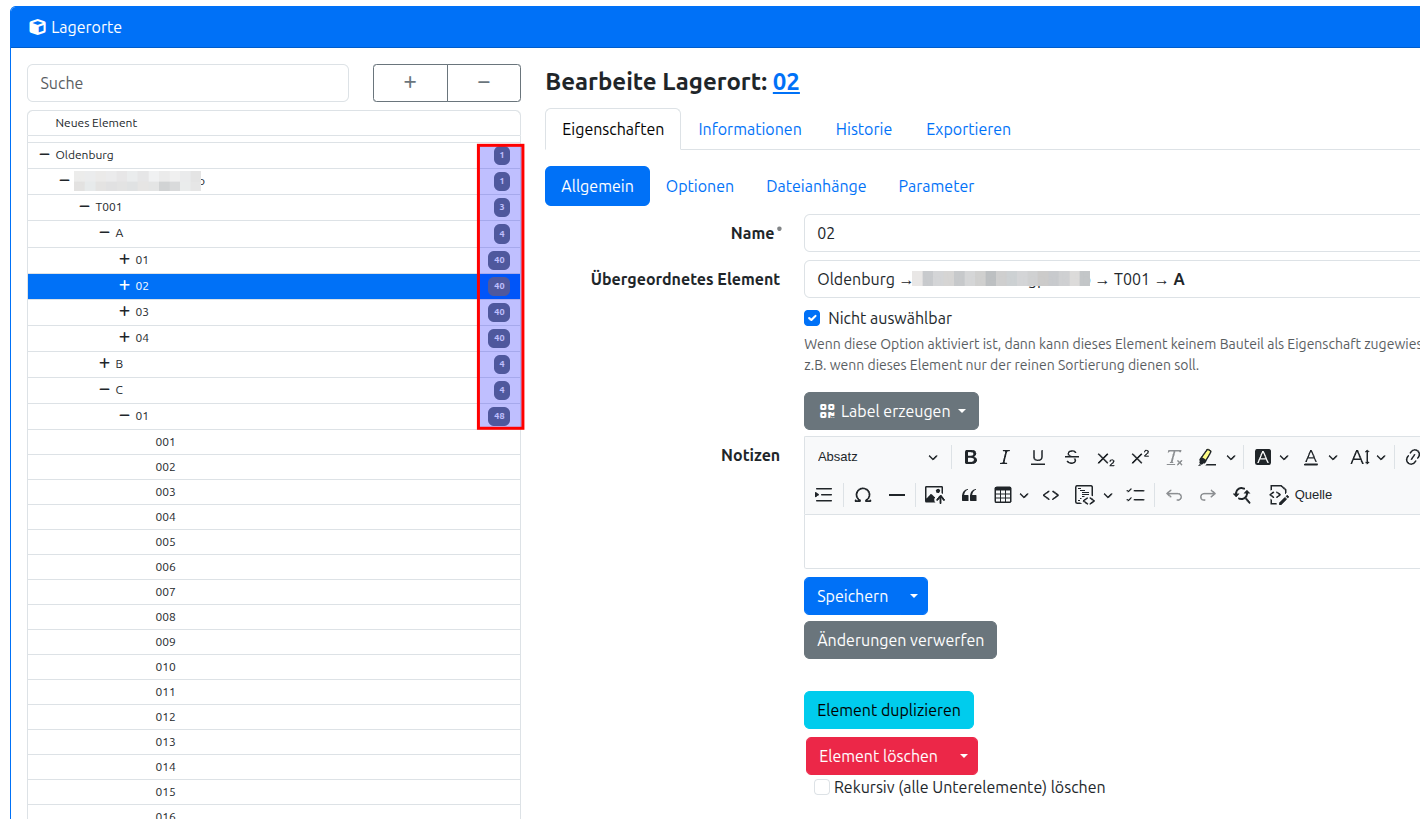1420x819 pixels.
Task: Open the Absatz paragraph style dropdown
Action: click(x=877, y=457)
